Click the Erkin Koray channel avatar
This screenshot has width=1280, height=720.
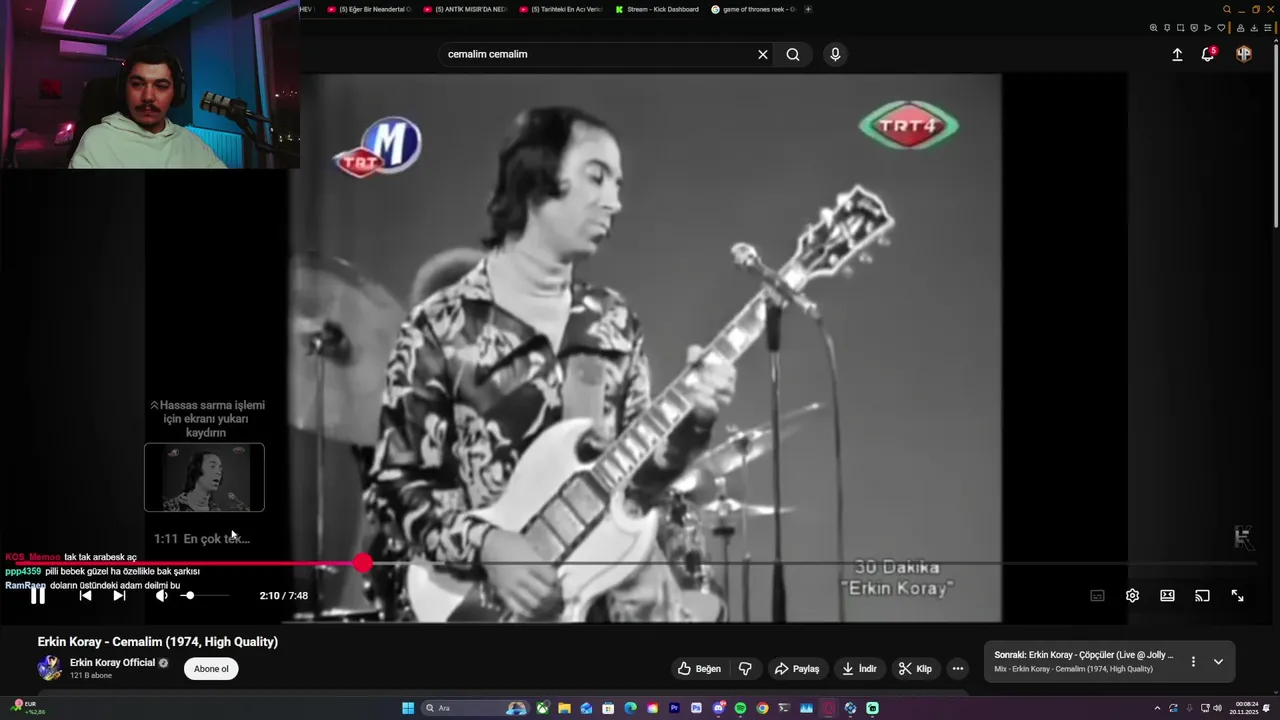click(49, 668)
